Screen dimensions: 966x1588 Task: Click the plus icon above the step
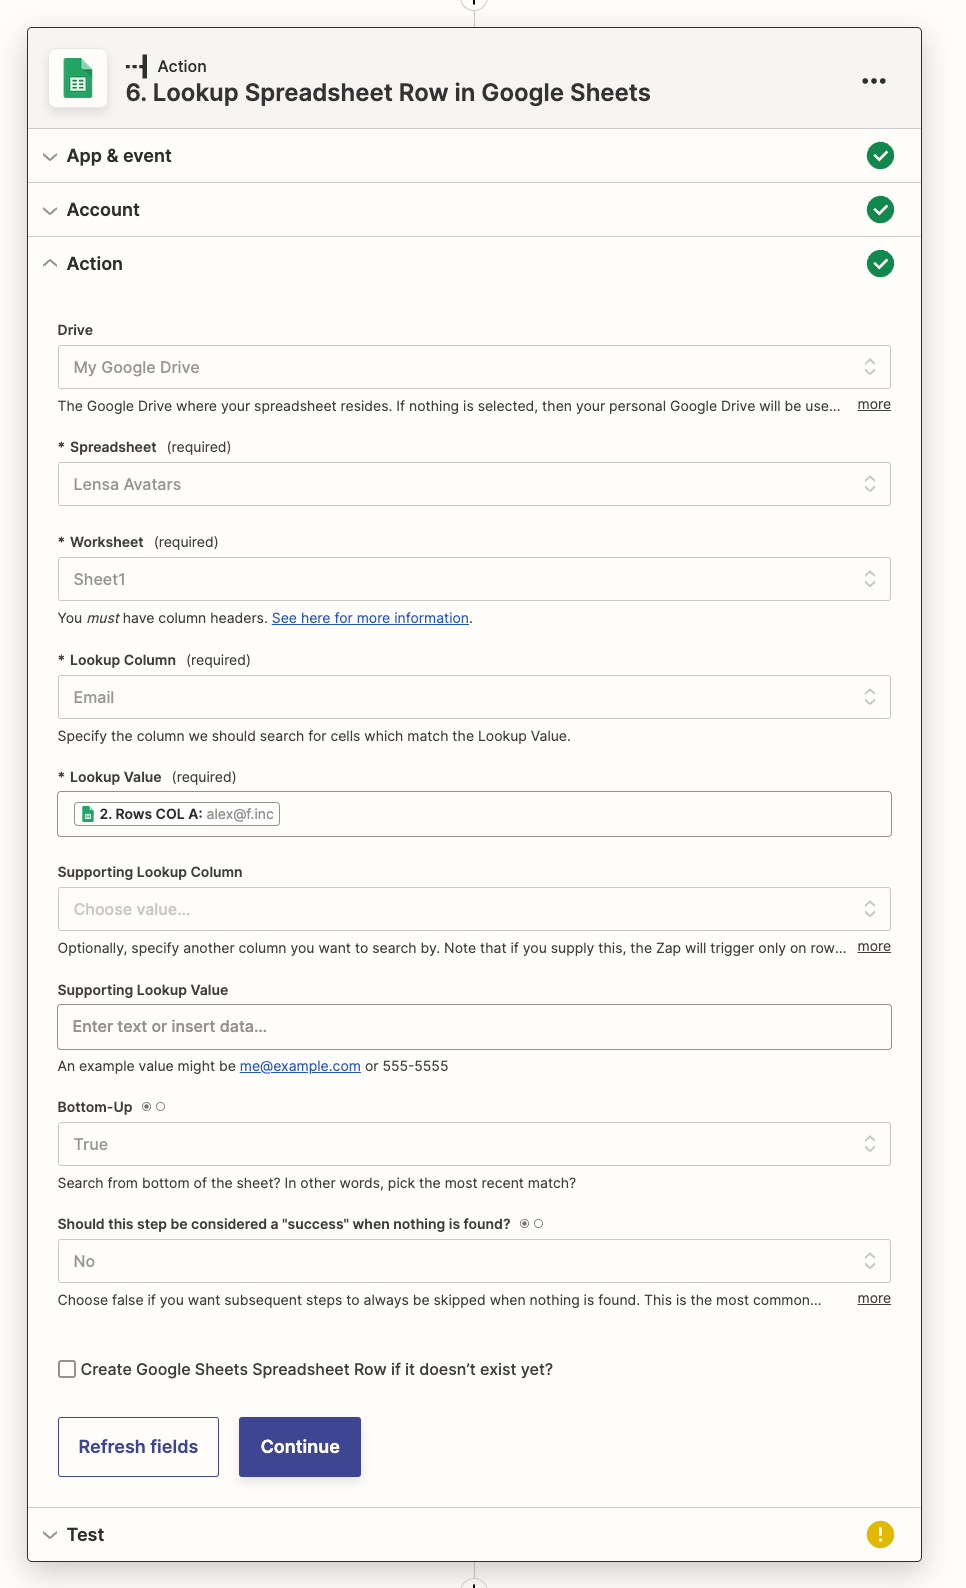click(x=474, y=3)
